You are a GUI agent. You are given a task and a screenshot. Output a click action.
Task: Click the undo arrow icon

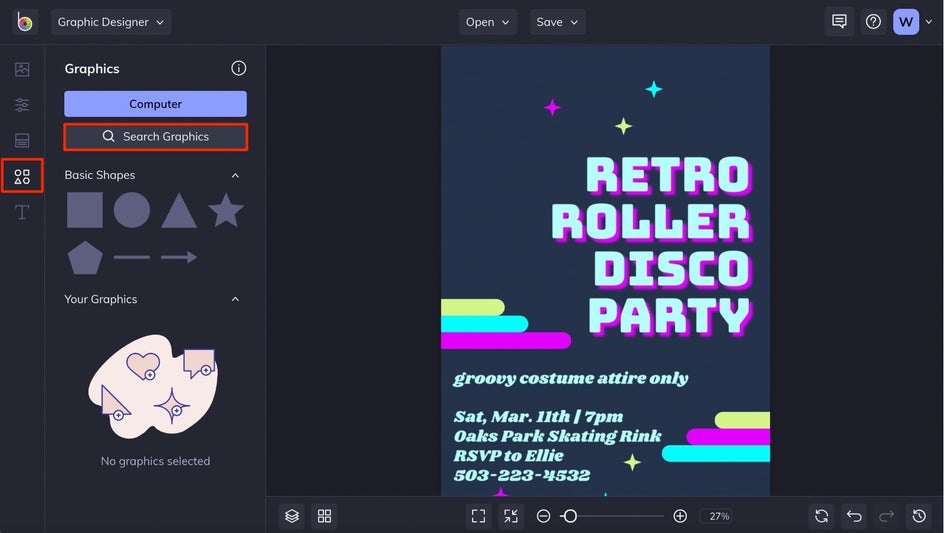[x=854, y=516]
